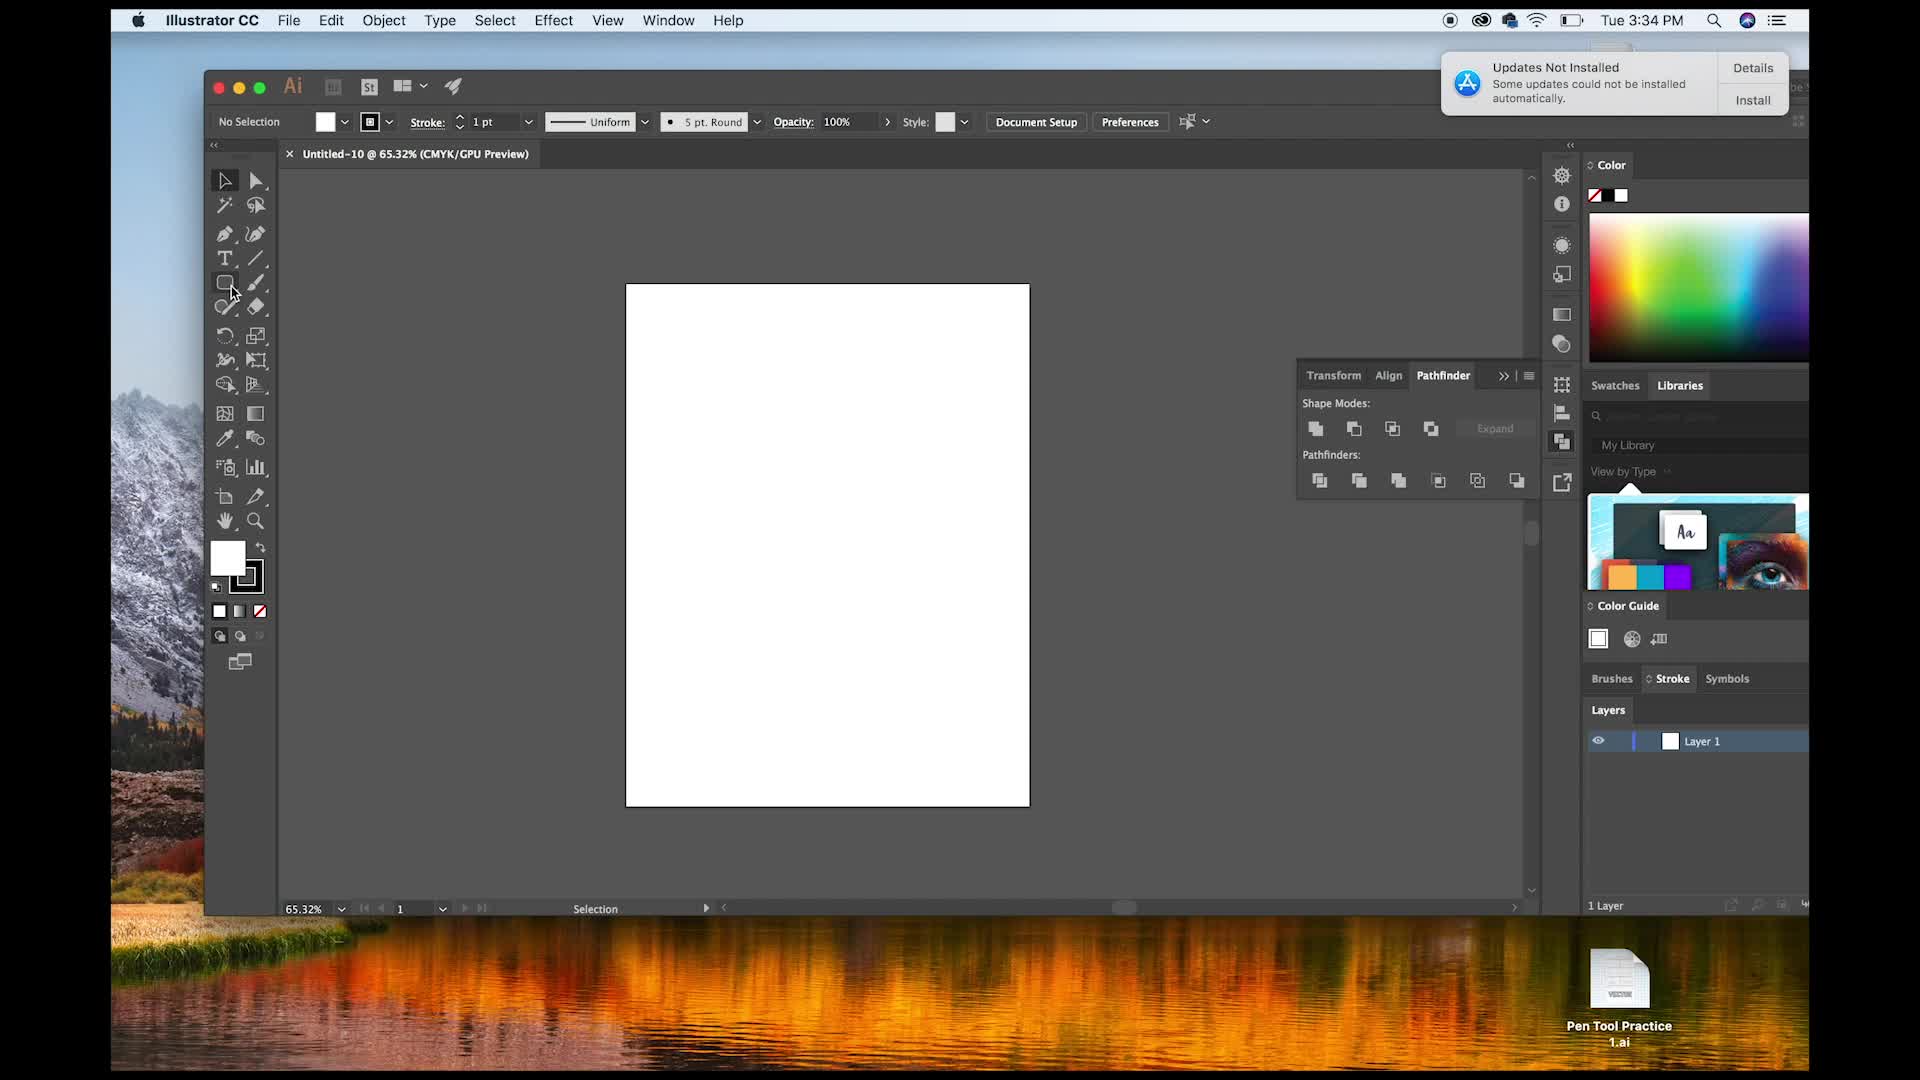The width and height of the screenshot is (1920, 1080).
Task: Select the Selection tool arrow
Action: pos(225,181)
